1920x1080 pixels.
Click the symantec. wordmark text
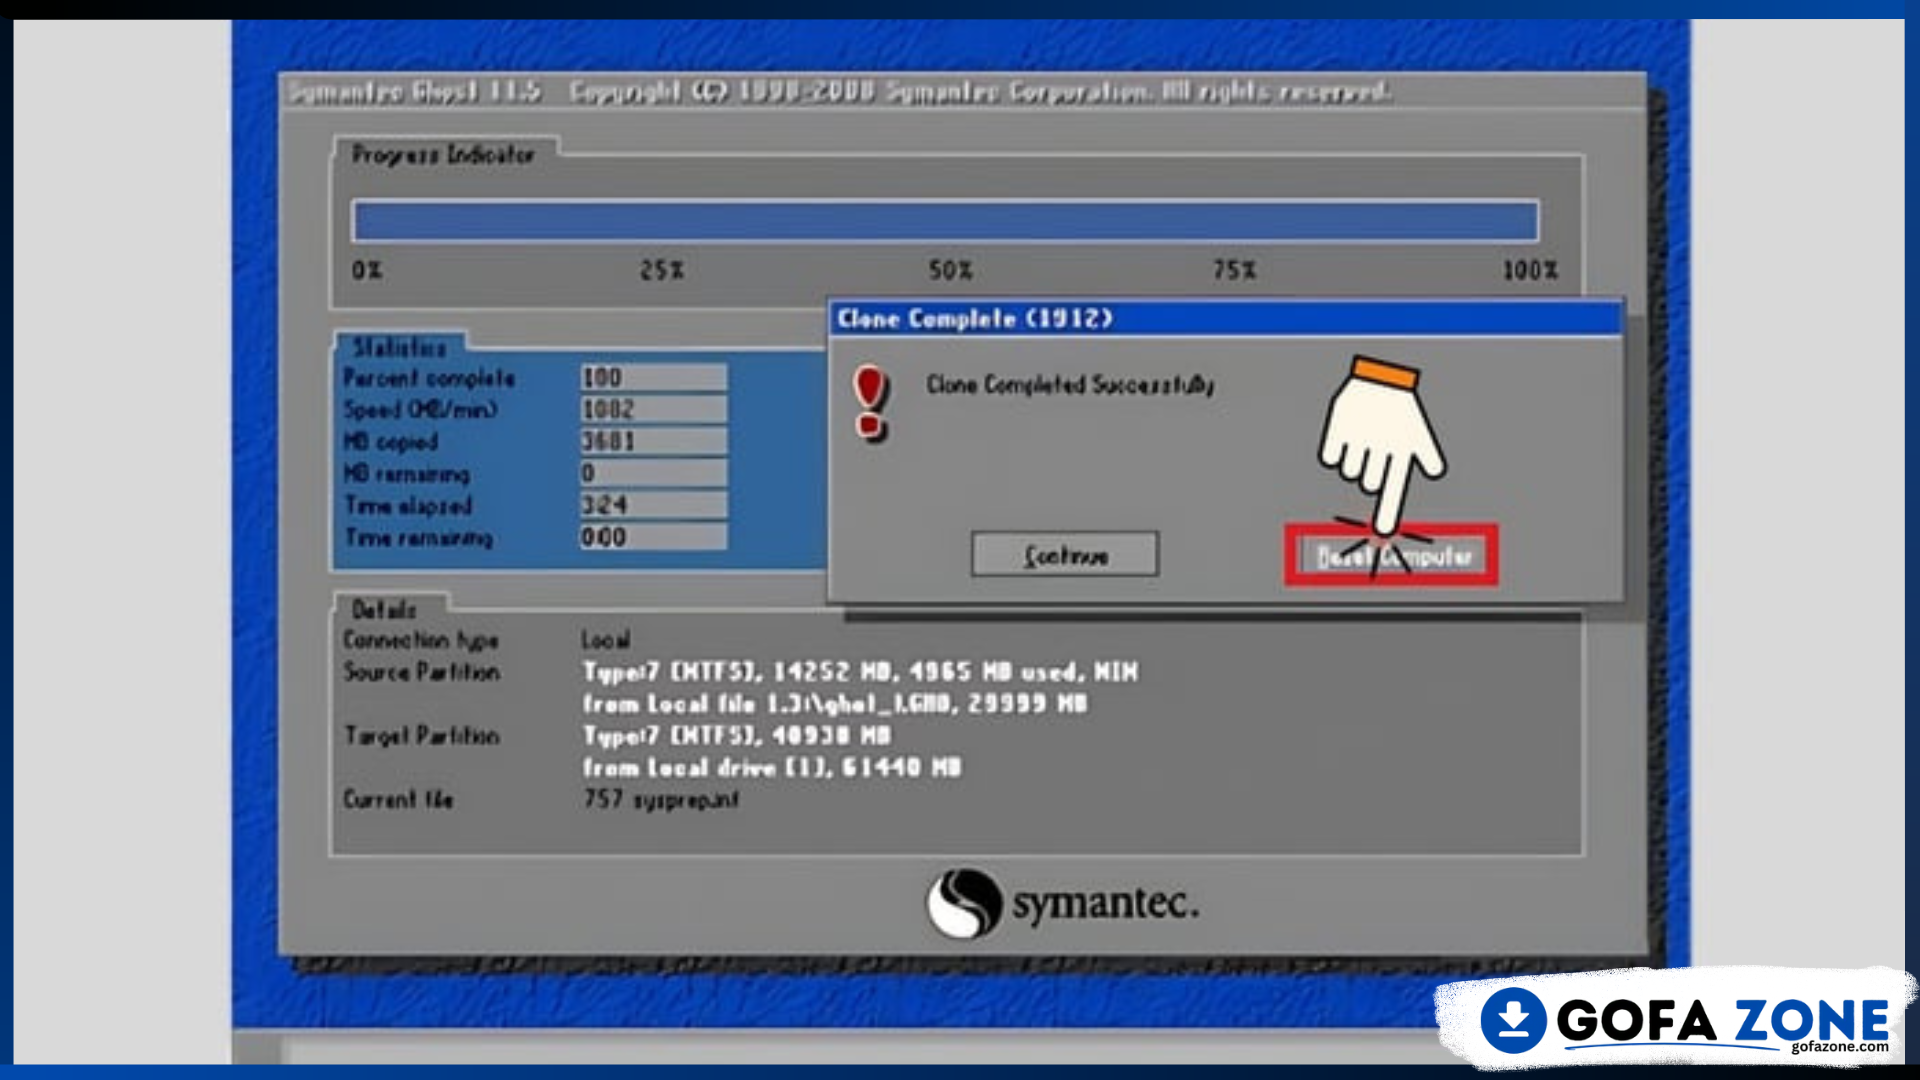pos(1105,903)
